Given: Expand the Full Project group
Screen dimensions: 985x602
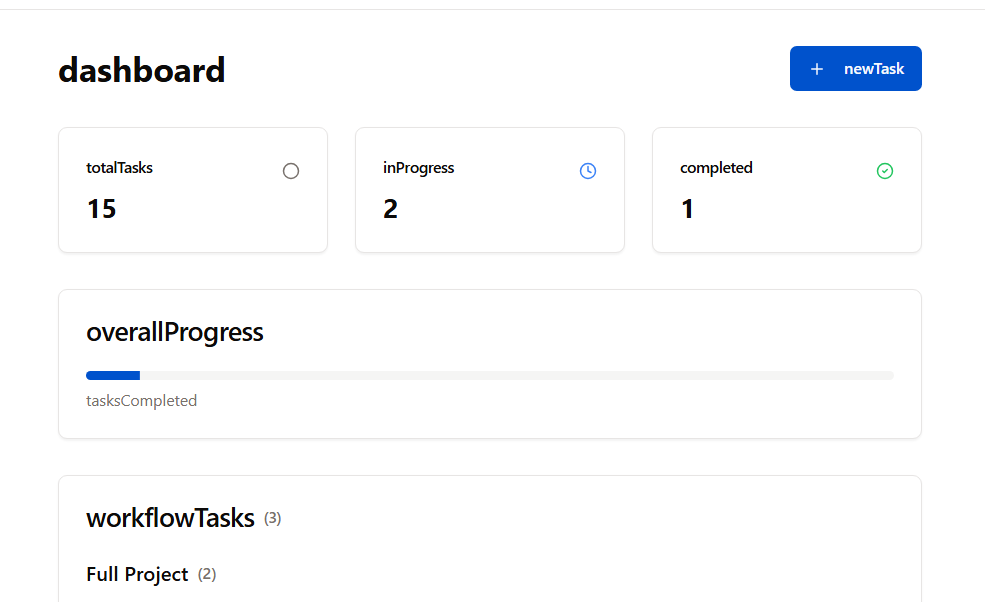Looking at the screenshot, I should point(137,574).
